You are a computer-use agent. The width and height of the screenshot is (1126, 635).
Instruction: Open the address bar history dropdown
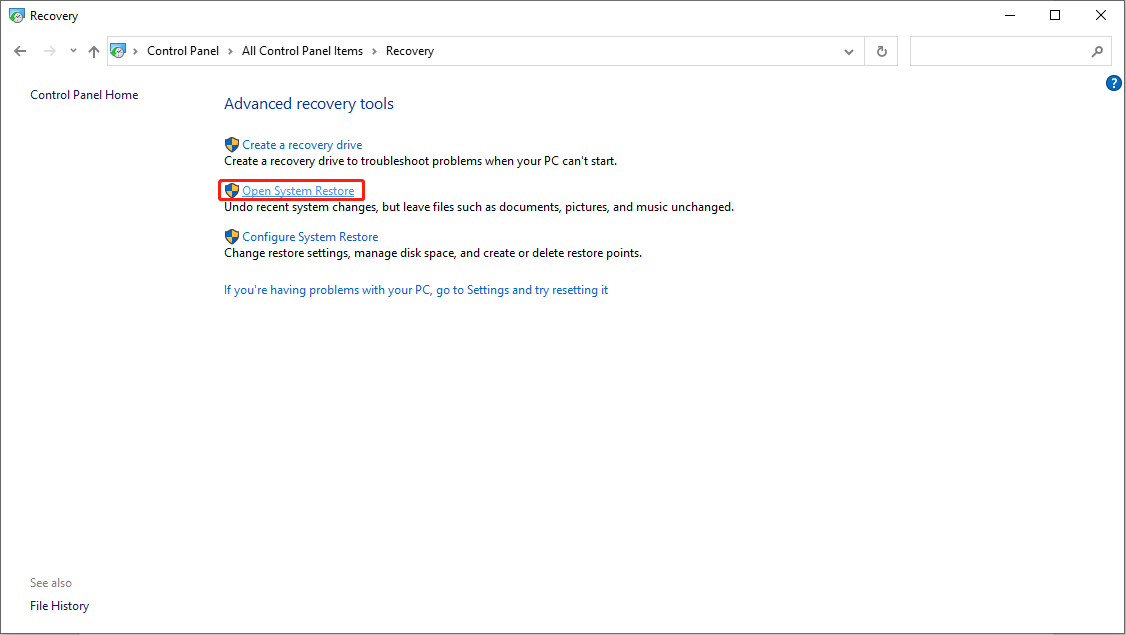click(x=848, y=51)
